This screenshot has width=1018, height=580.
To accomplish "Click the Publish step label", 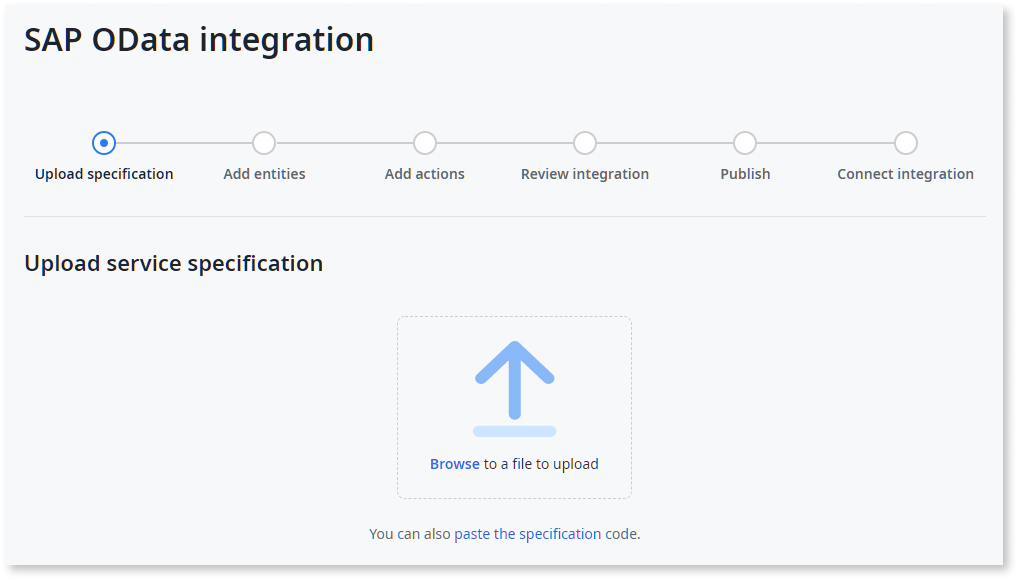I will click(745, 173).
